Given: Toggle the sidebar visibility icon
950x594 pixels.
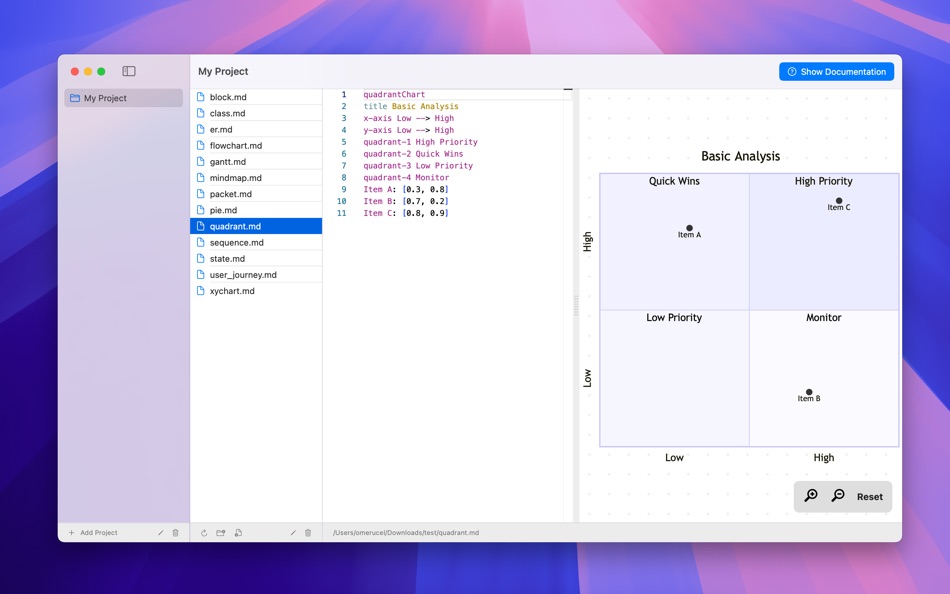Looking at the screenshot, I should (x=128, y=71).
